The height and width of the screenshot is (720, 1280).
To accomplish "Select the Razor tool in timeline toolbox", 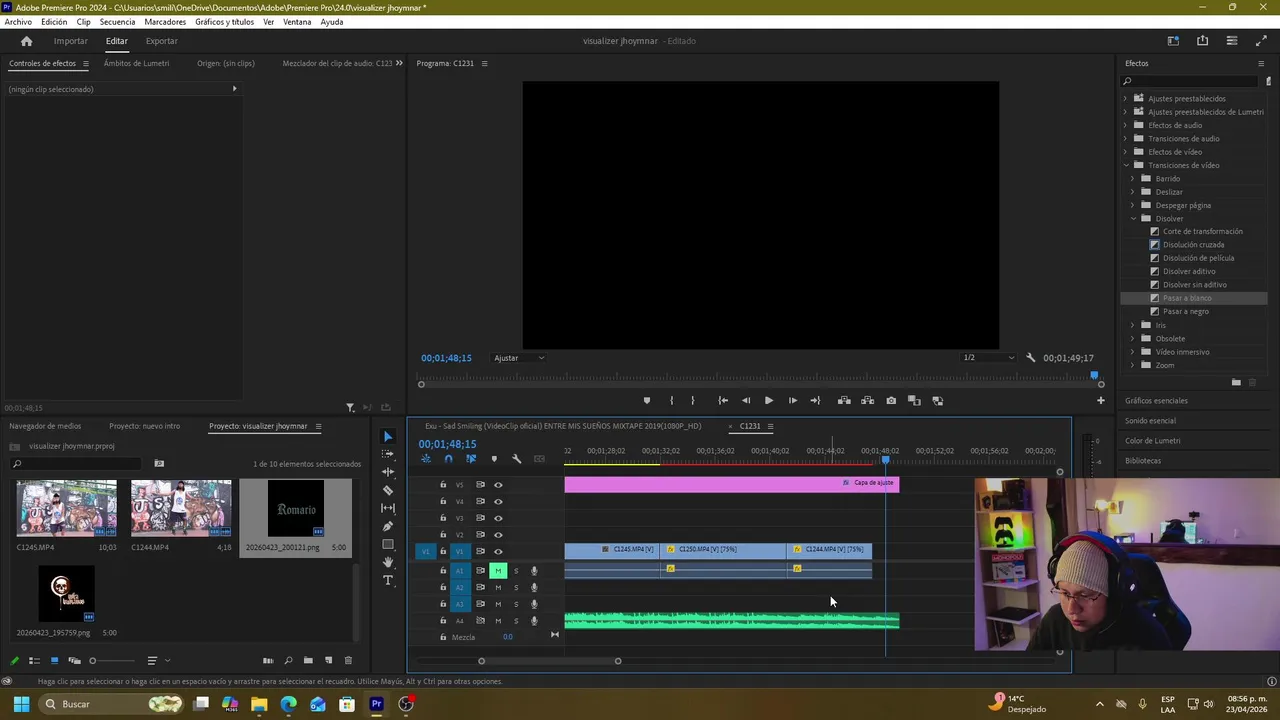I will (388, 490).
